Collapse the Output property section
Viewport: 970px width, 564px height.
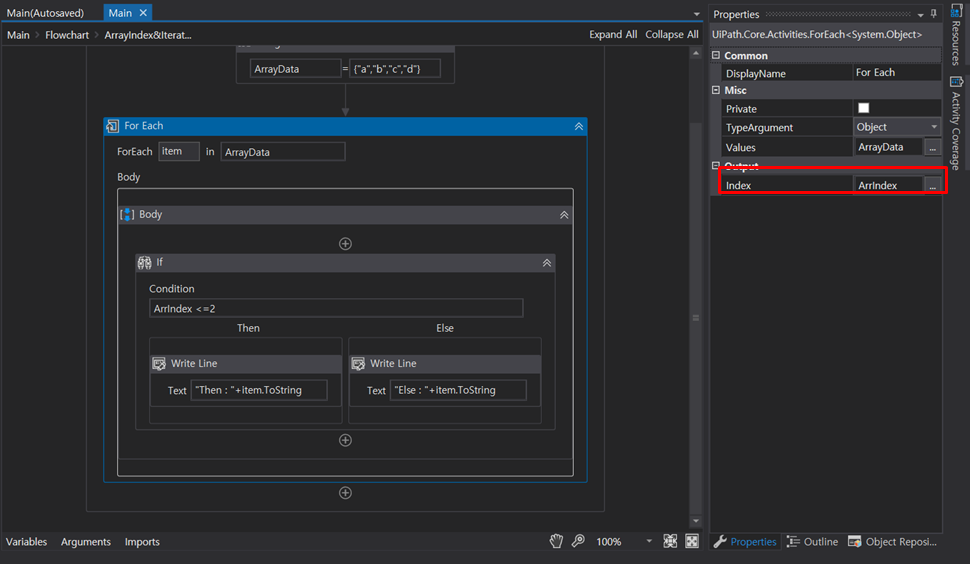click(716, 165)
